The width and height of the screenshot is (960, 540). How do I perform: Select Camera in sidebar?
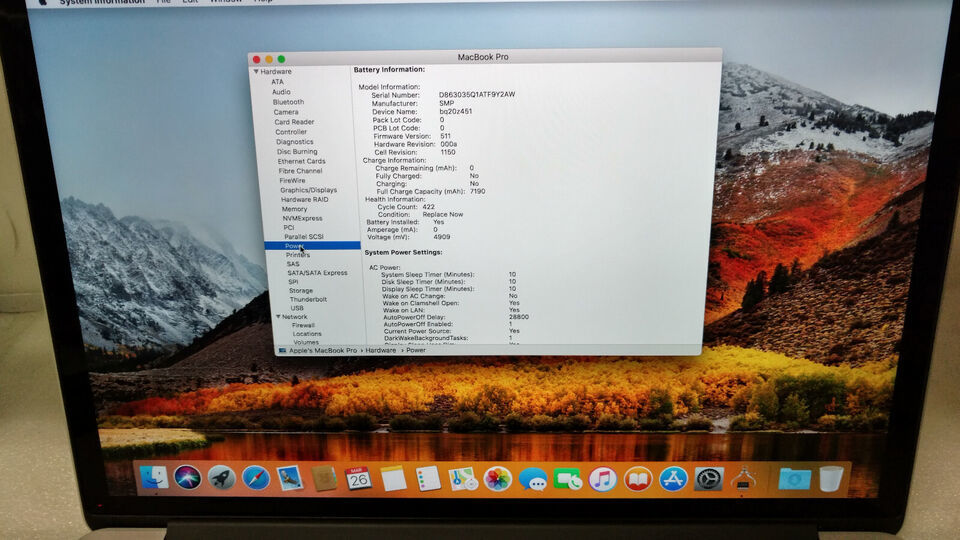pyautogui.click(x=286, y=112)
